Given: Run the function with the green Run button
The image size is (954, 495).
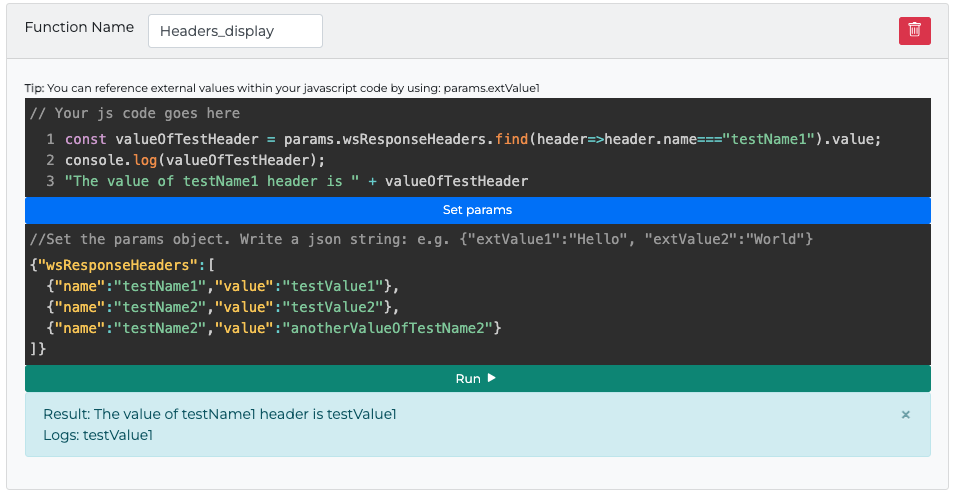Looking at the screenshot, I should pos(477,379).
